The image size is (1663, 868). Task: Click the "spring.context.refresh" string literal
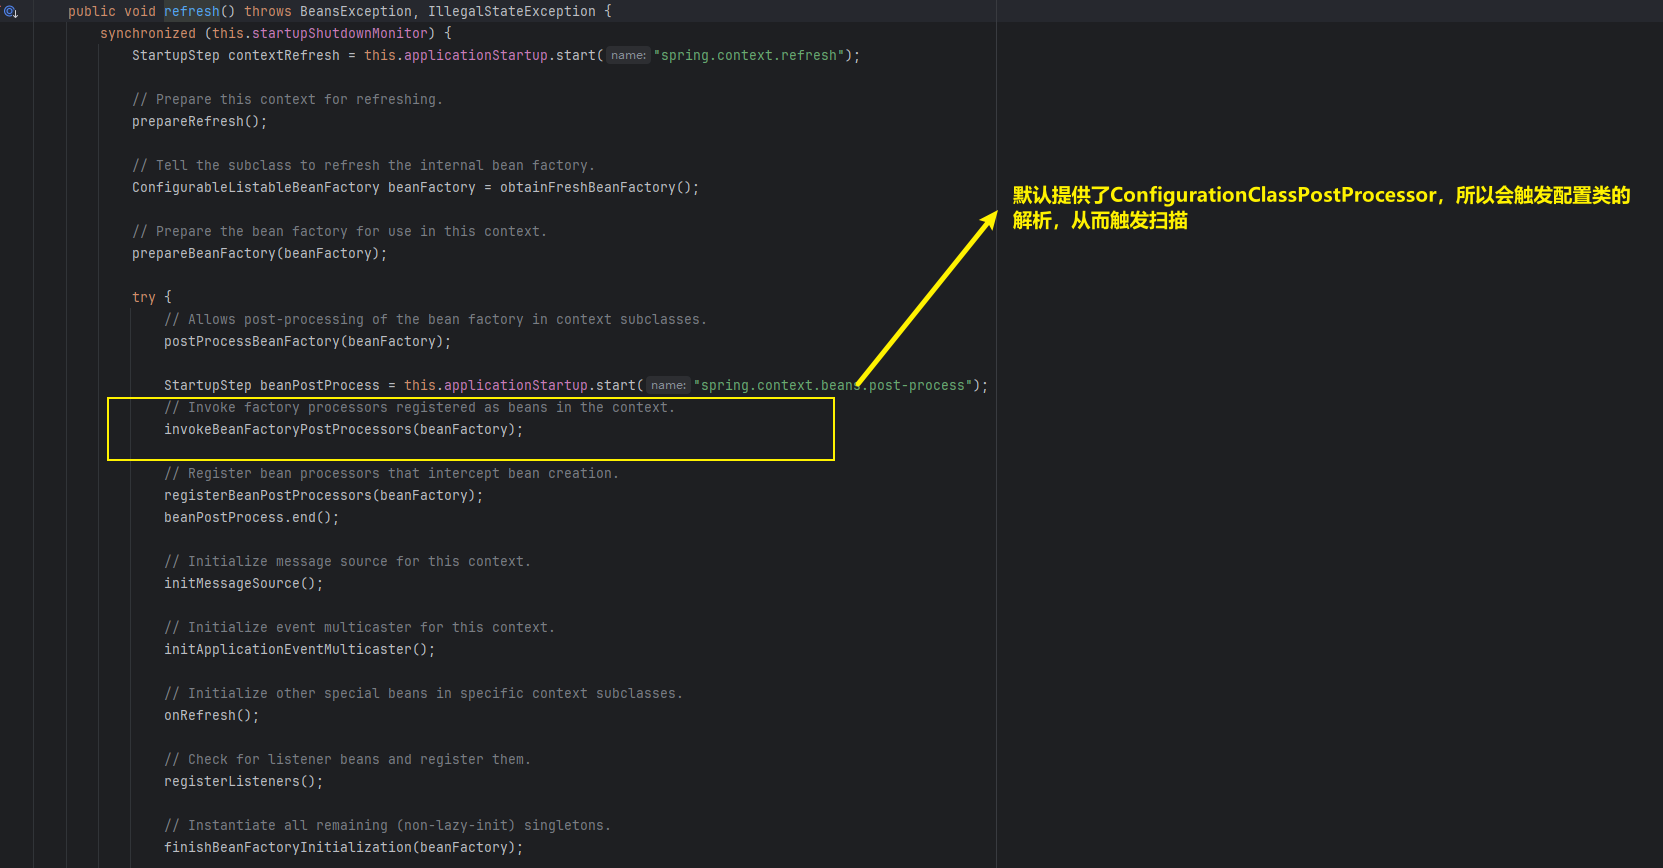click(749, 56)
